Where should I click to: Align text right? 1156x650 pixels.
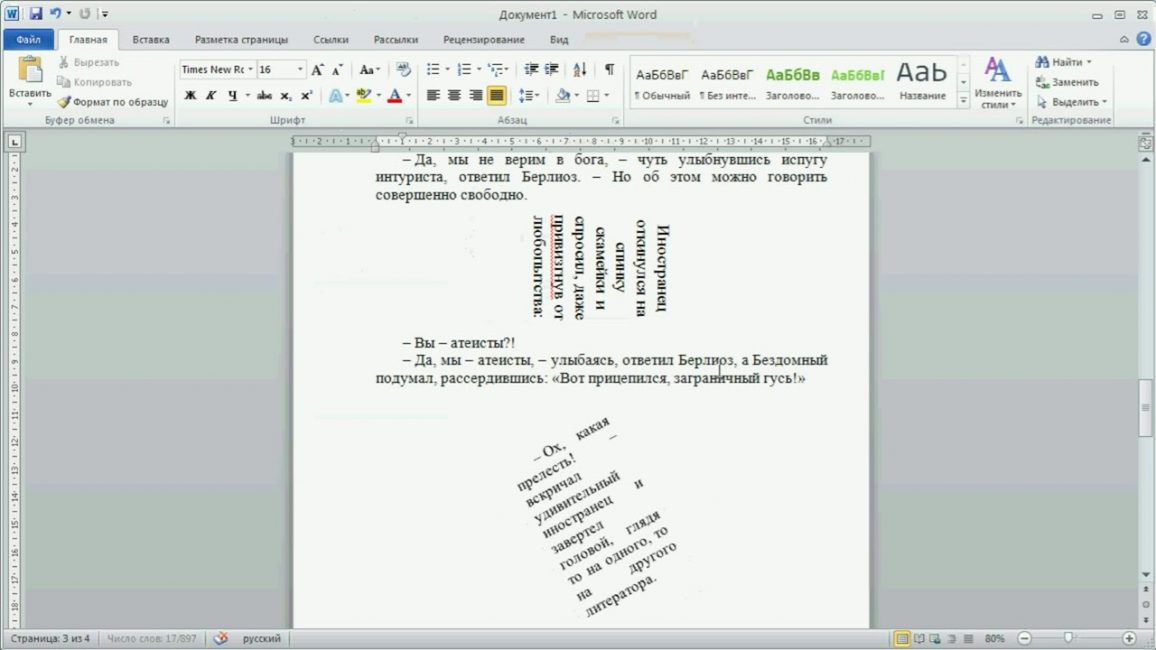(x=476, y=95)
